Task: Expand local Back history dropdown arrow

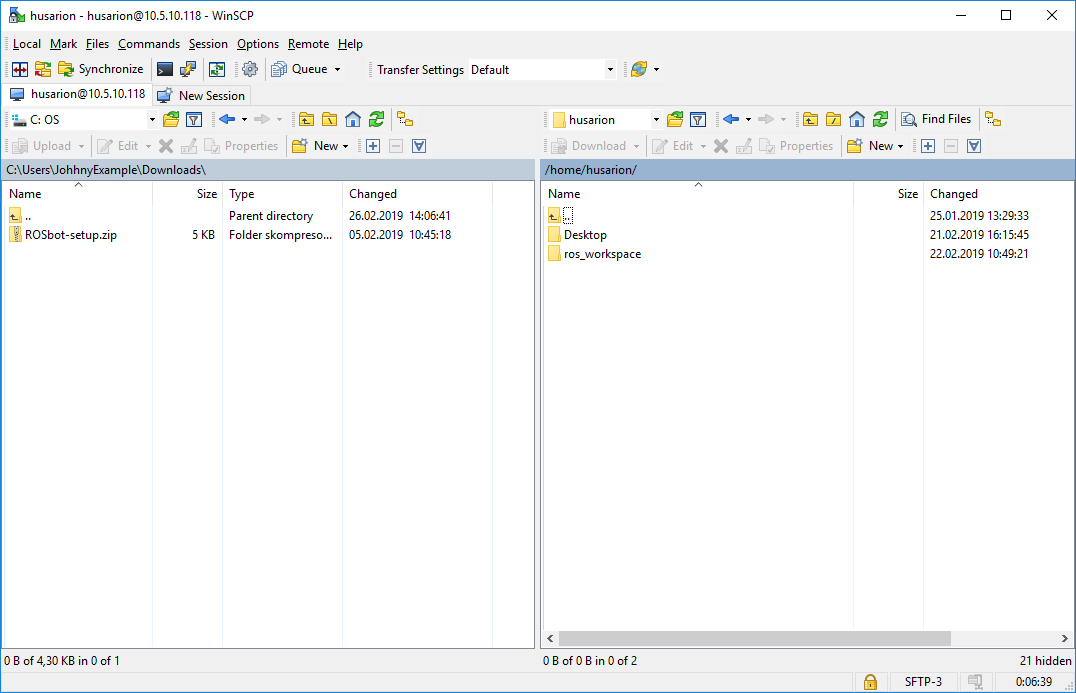Action: pyautogui.click(x=244, y=119)
